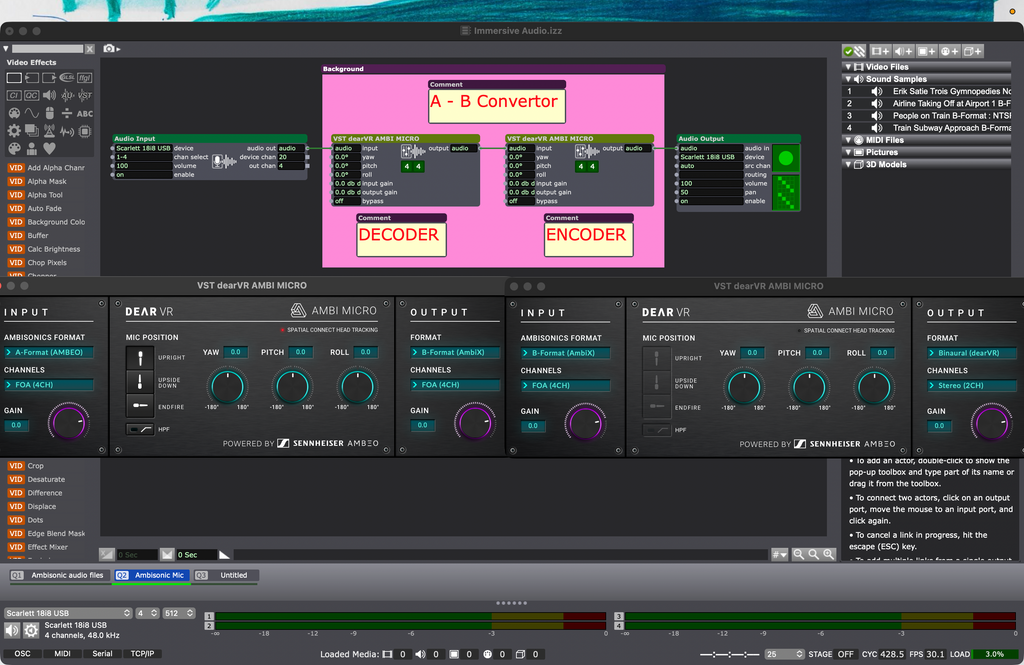Open left plugin output B-Format (AmbiX) dropdown

tap(455, 352)
